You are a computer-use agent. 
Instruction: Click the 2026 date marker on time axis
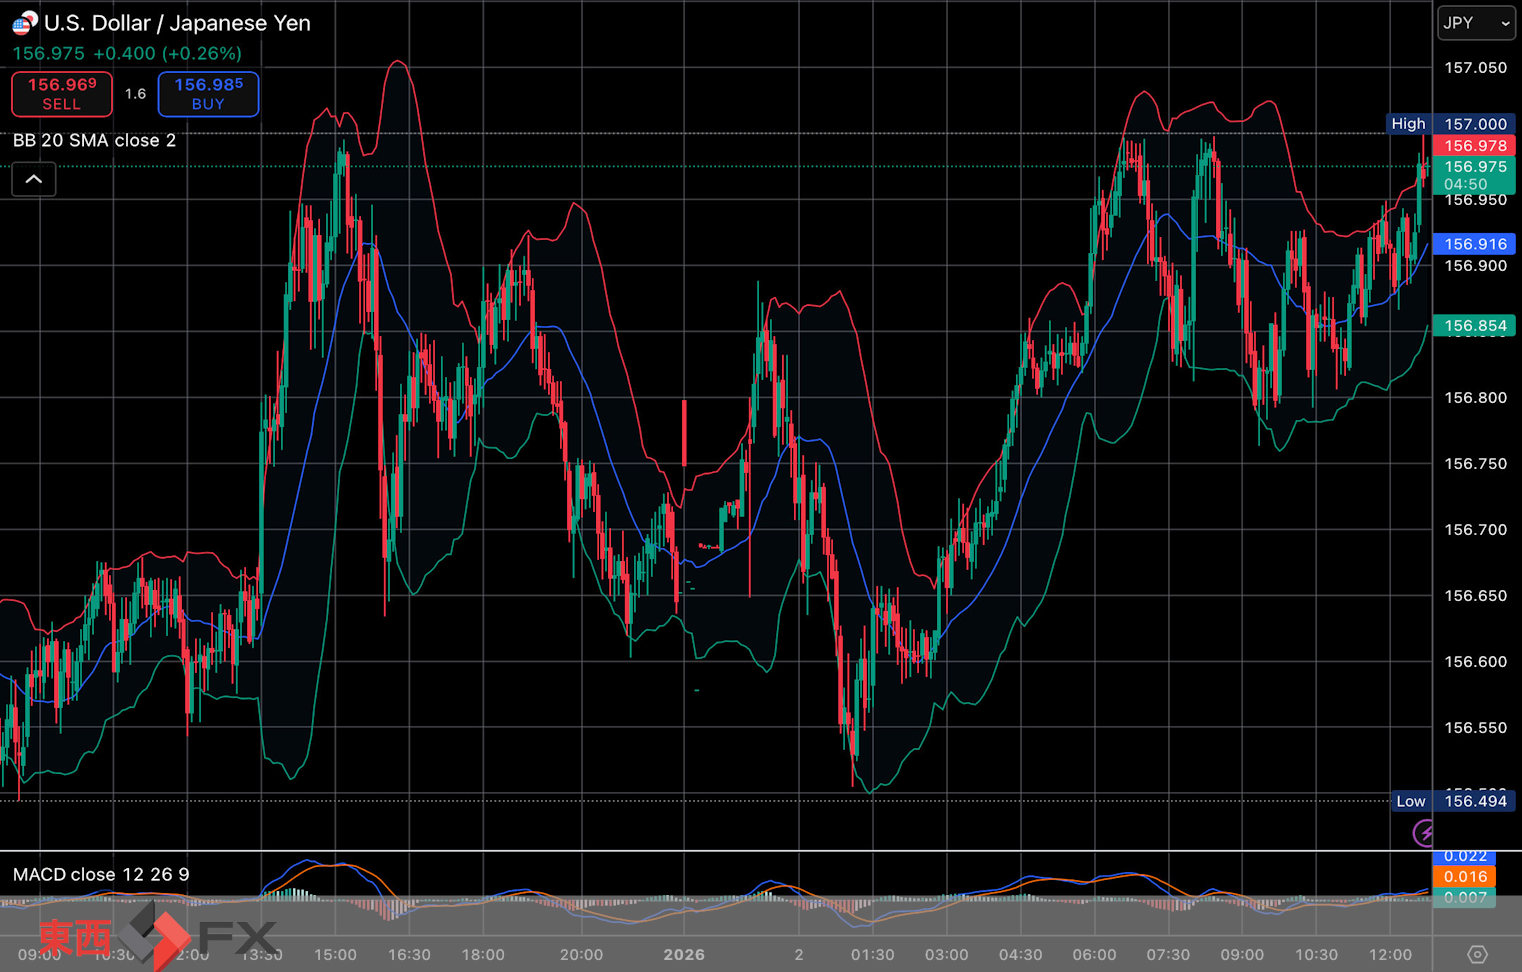pos(684,954)
